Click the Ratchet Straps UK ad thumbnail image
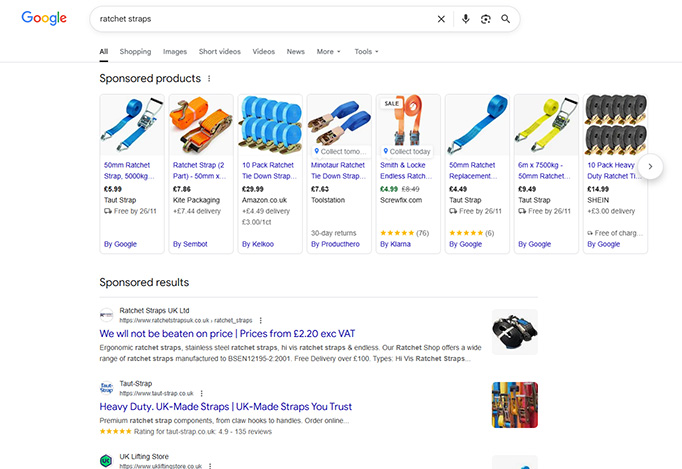This screenshot has width=682, height=469. [x=514, y=332]
